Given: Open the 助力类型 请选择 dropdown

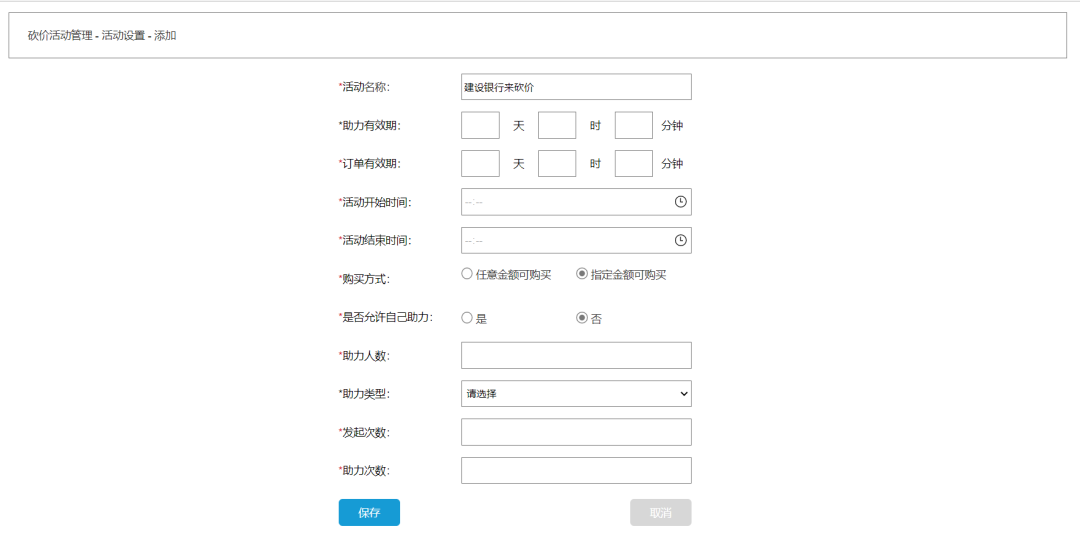Looking at the screenshot, I should click(576, 394).
